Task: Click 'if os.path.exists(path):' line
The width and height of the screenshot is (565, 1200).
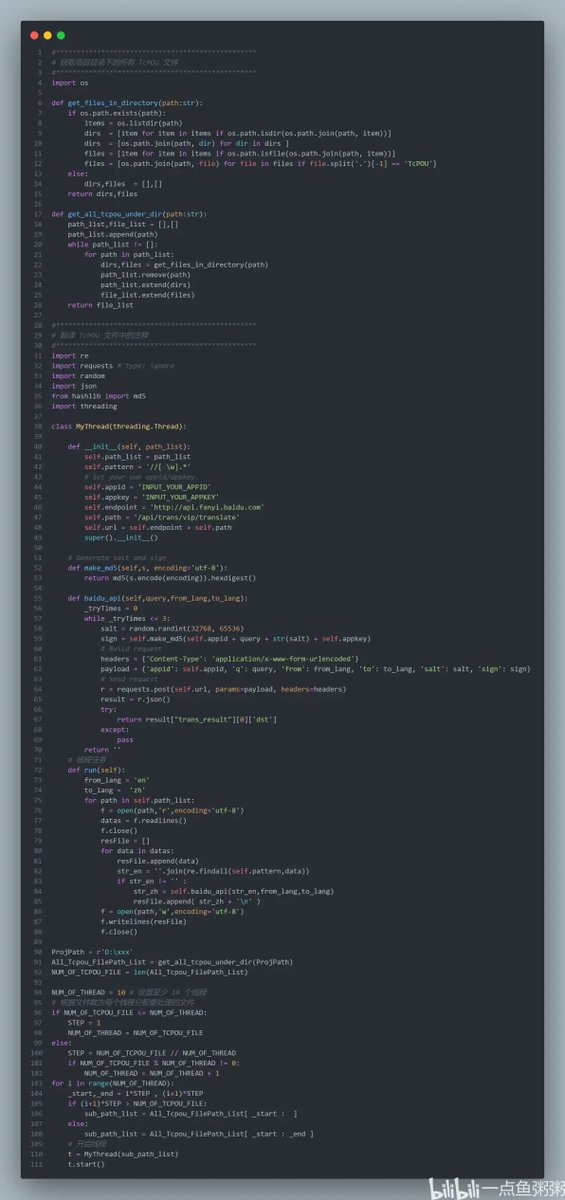Action: tap(116, 113)
